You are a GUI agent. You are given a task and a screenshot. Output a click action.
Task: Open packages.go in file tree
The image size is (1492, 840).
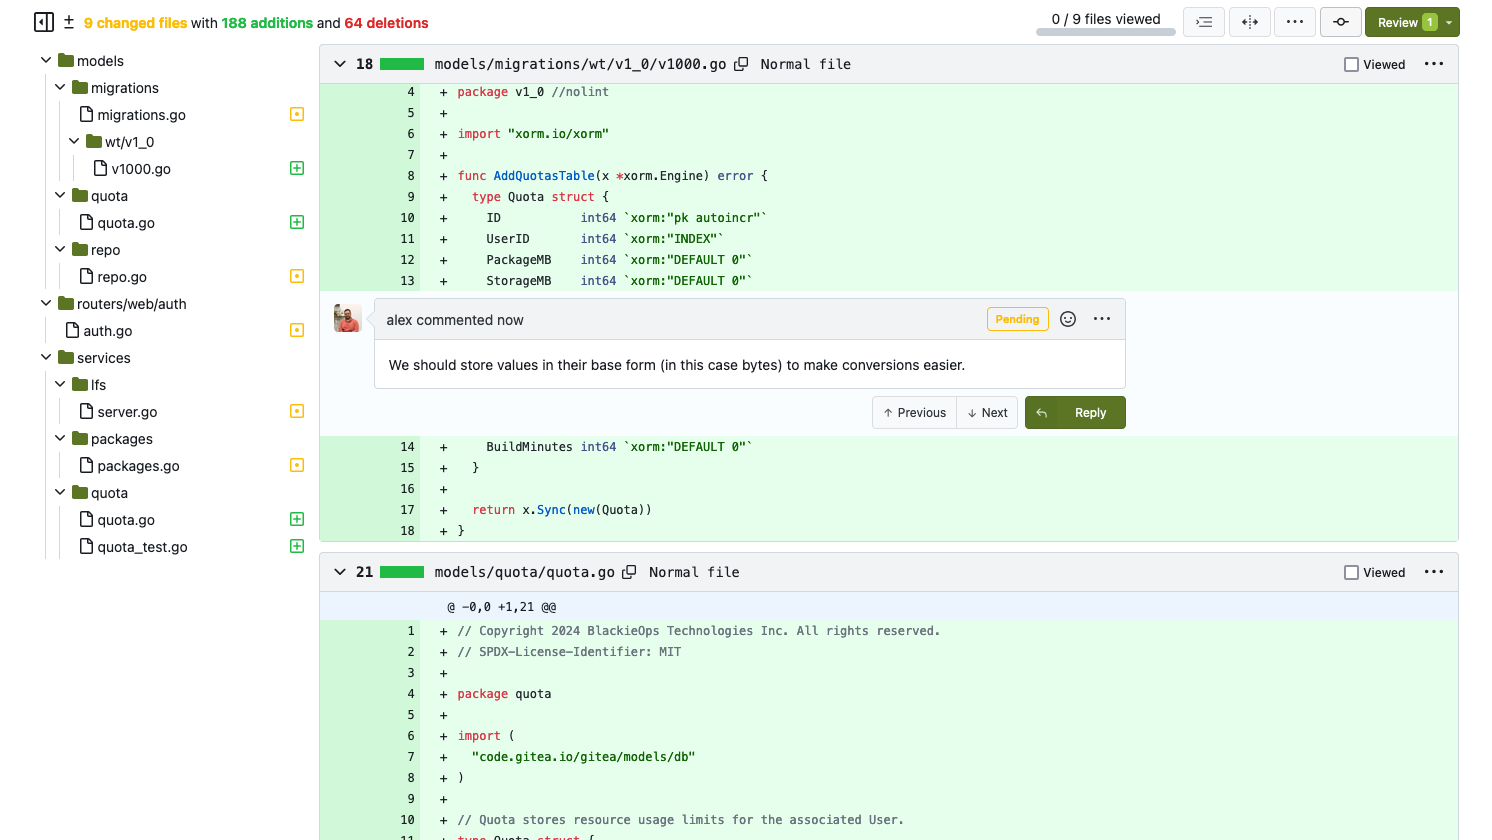(138, 466)
